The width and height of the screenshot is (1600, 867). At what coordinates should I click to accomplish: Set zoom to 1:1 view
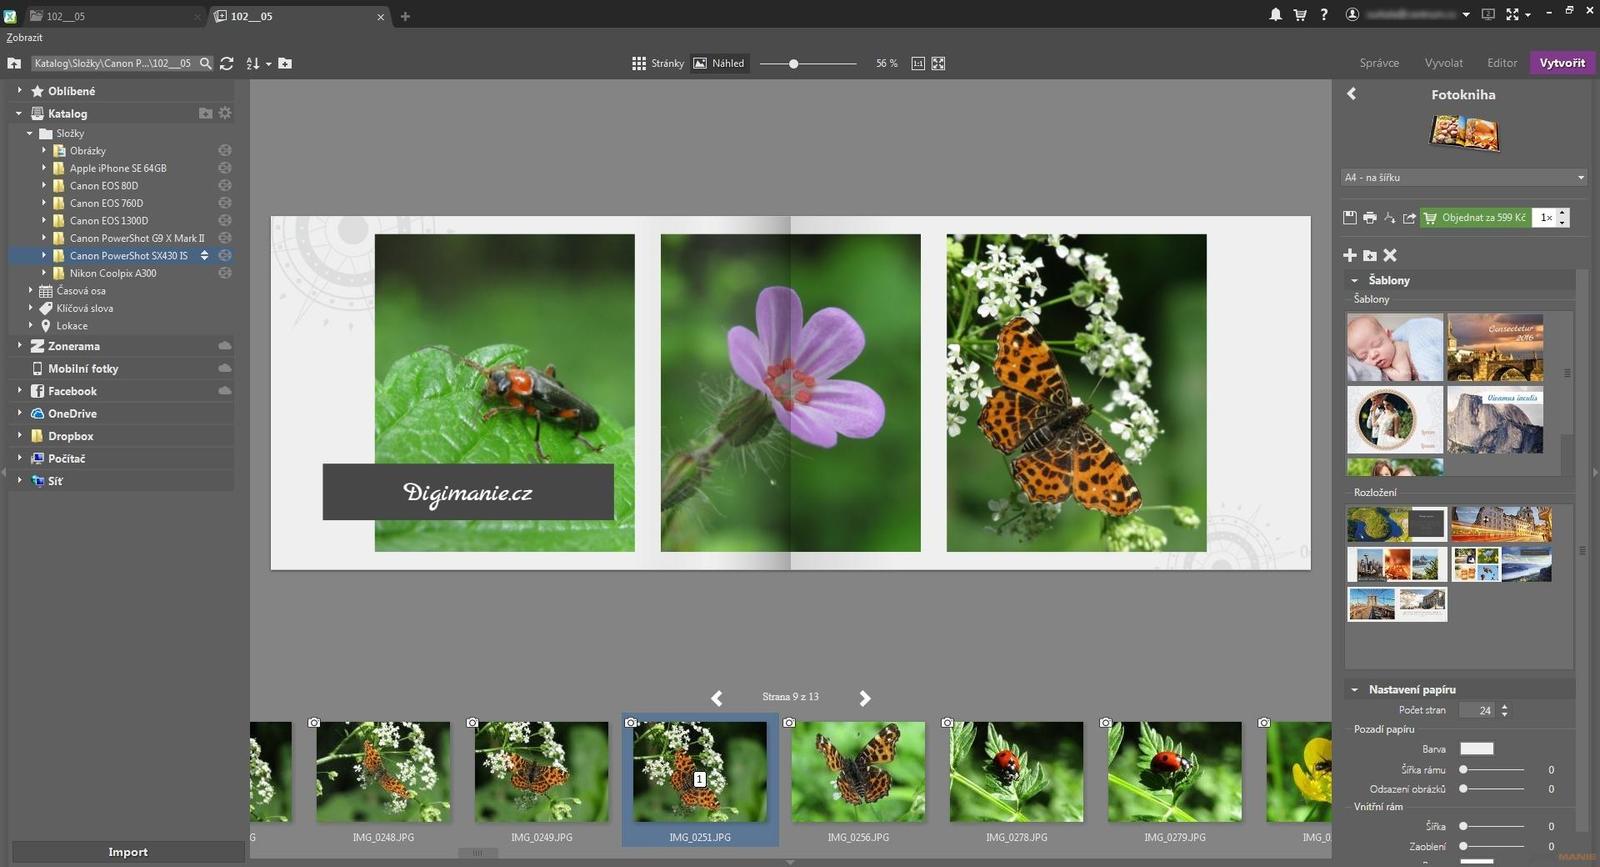pos(918,63)
